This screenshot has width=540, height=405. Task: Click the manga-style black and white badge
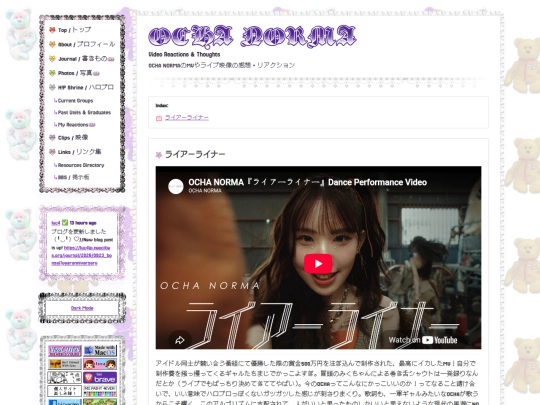(65, 377)
